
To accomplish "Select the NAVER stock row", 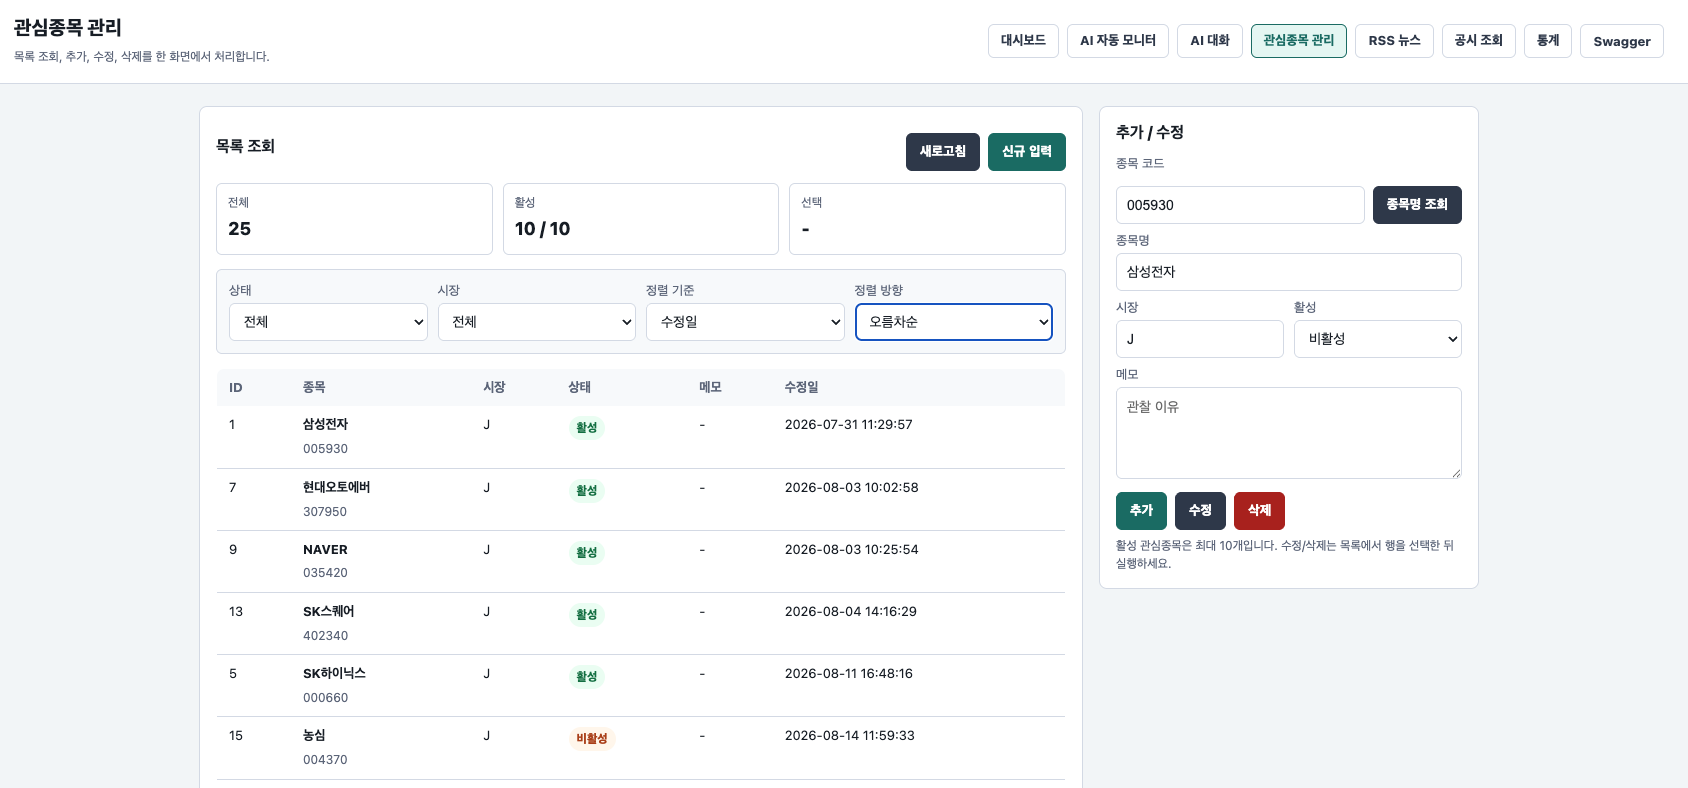I will 641,561.
